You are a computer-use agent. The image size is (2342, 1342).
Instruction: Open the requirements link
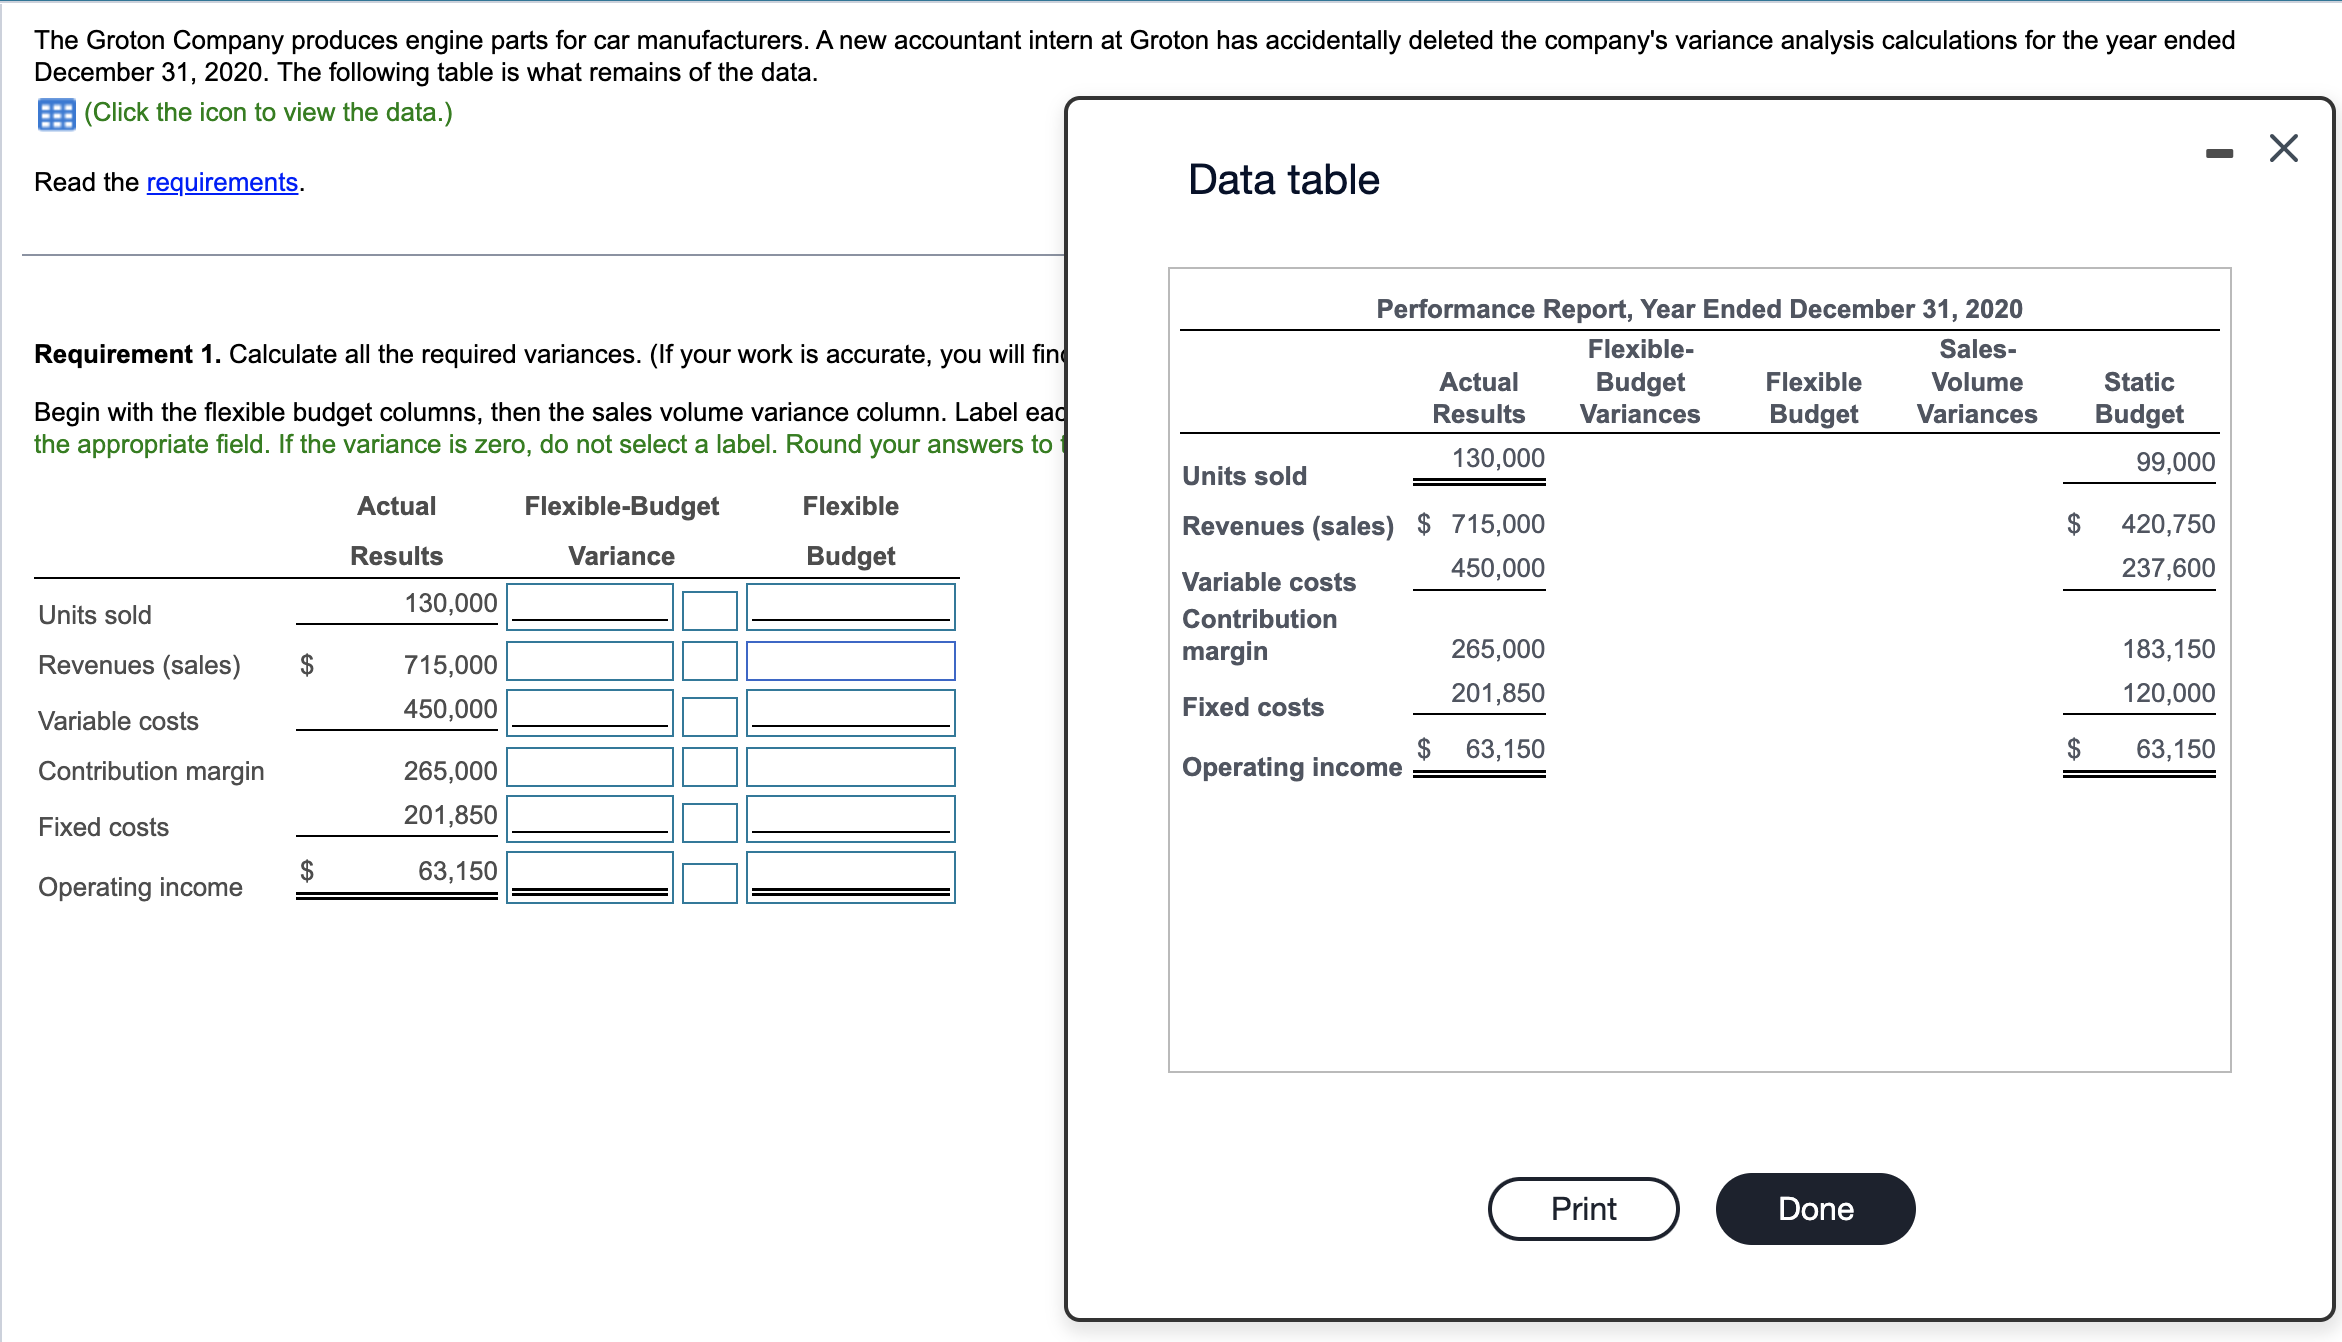click(x=222, y=182)
